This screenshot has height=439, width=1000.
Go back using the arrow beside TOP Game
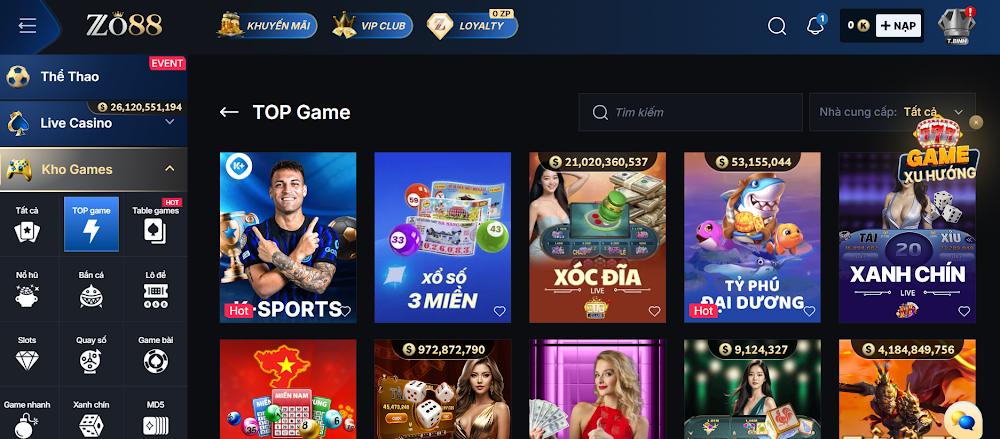point(229,112)
